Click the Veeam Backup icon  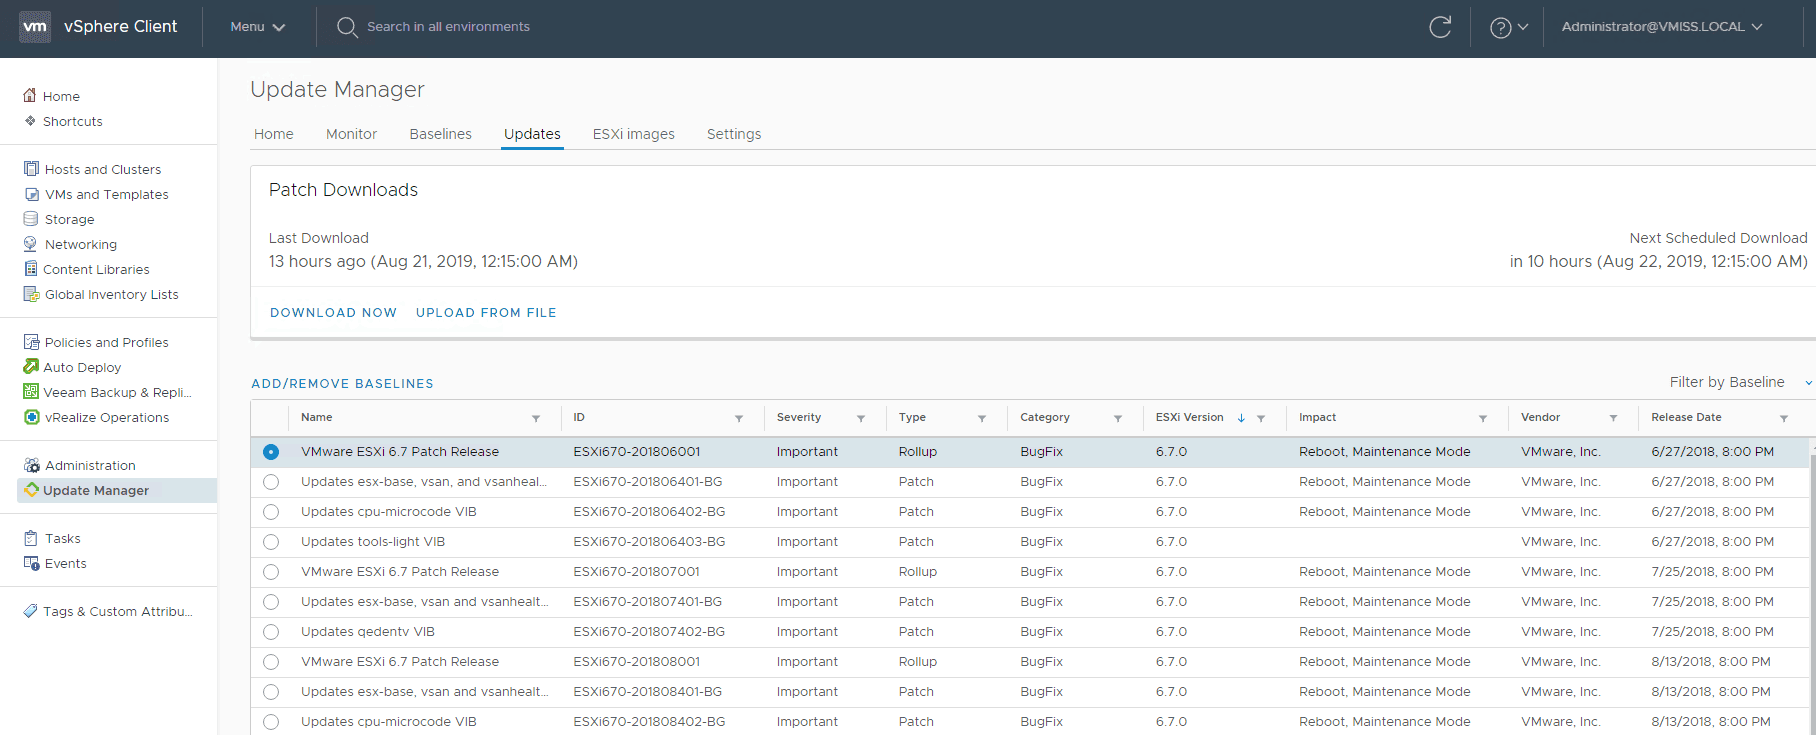tap(31, 392)
